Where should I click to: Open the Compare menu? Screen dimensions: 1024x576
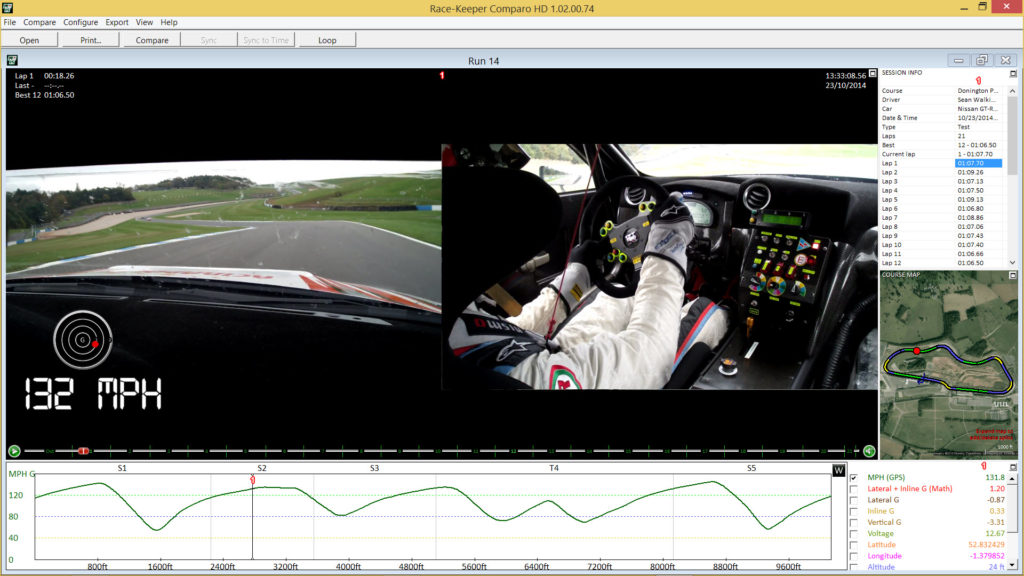click(x=39, y=22)
